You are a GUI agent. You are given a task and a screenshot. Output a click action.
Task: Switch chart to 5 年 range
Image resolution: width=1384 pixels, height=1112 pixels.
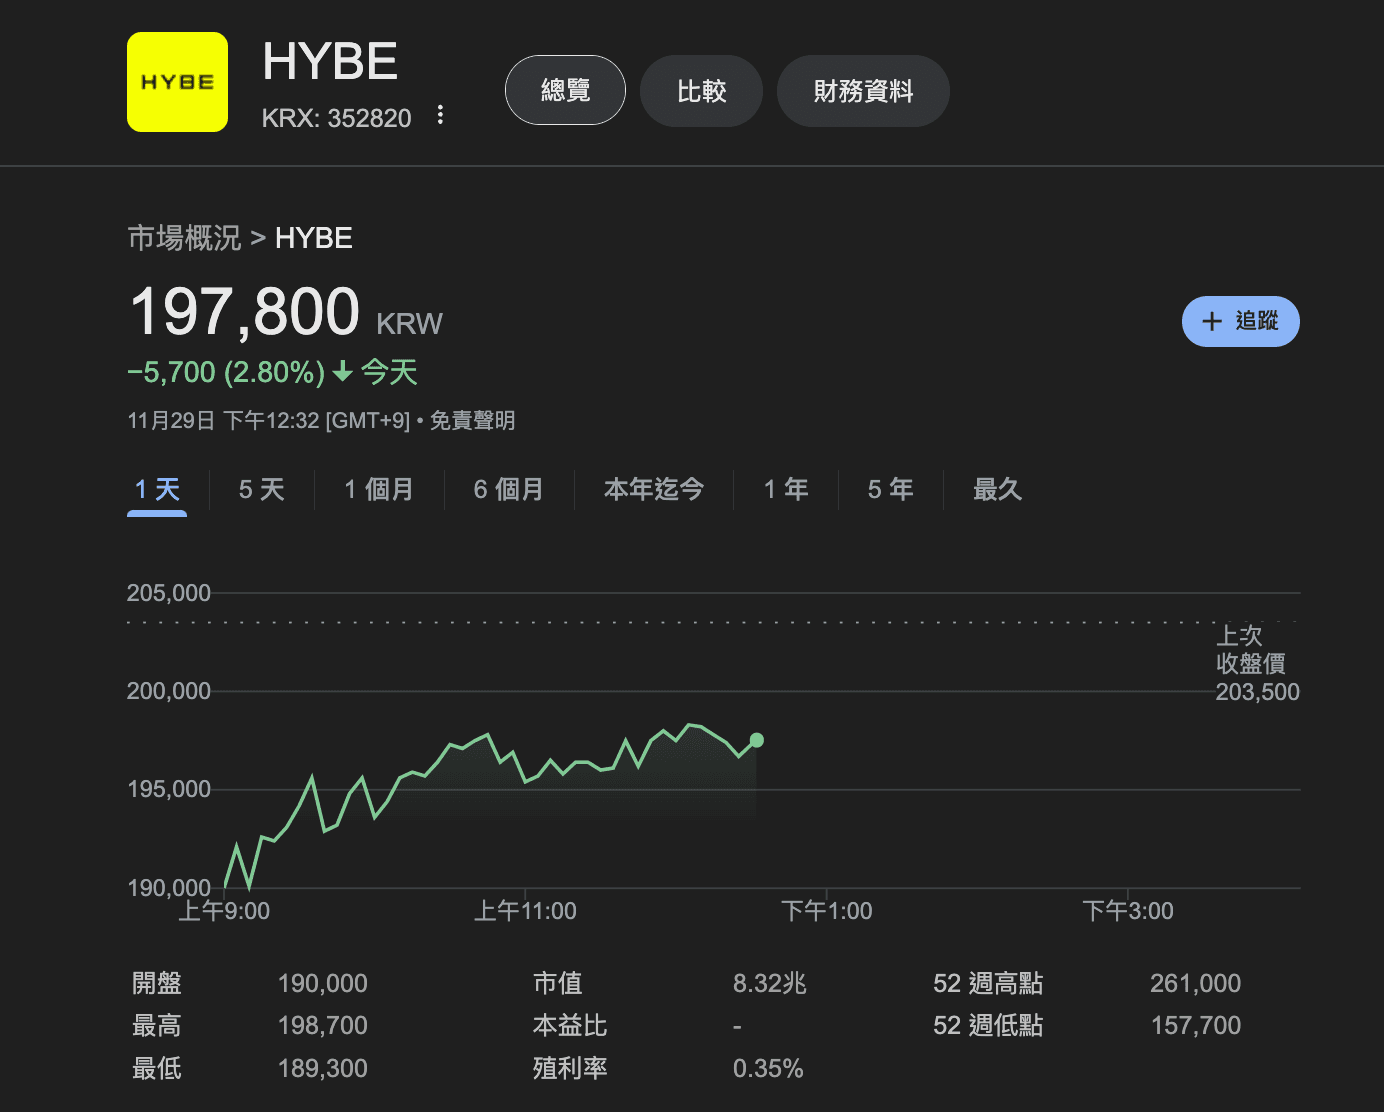(891, 489)
